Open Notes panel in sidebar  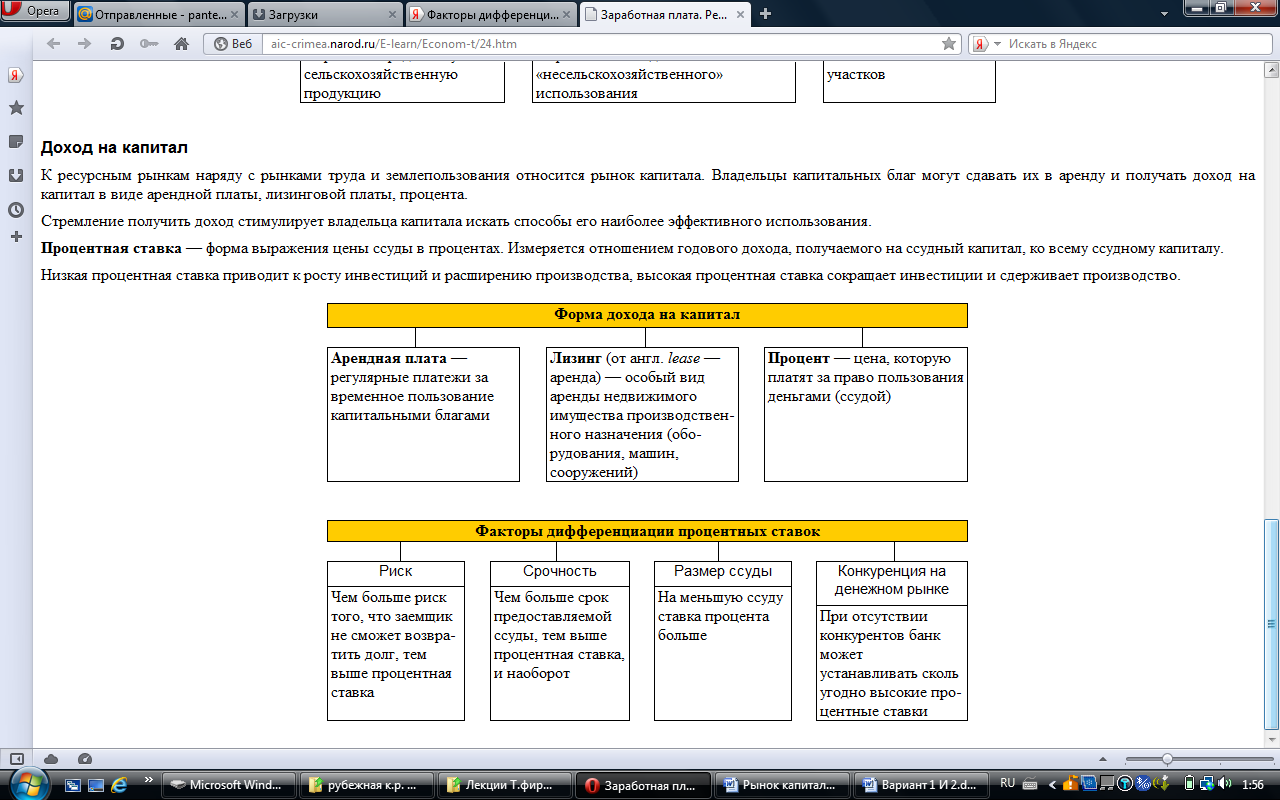[16, 142]
